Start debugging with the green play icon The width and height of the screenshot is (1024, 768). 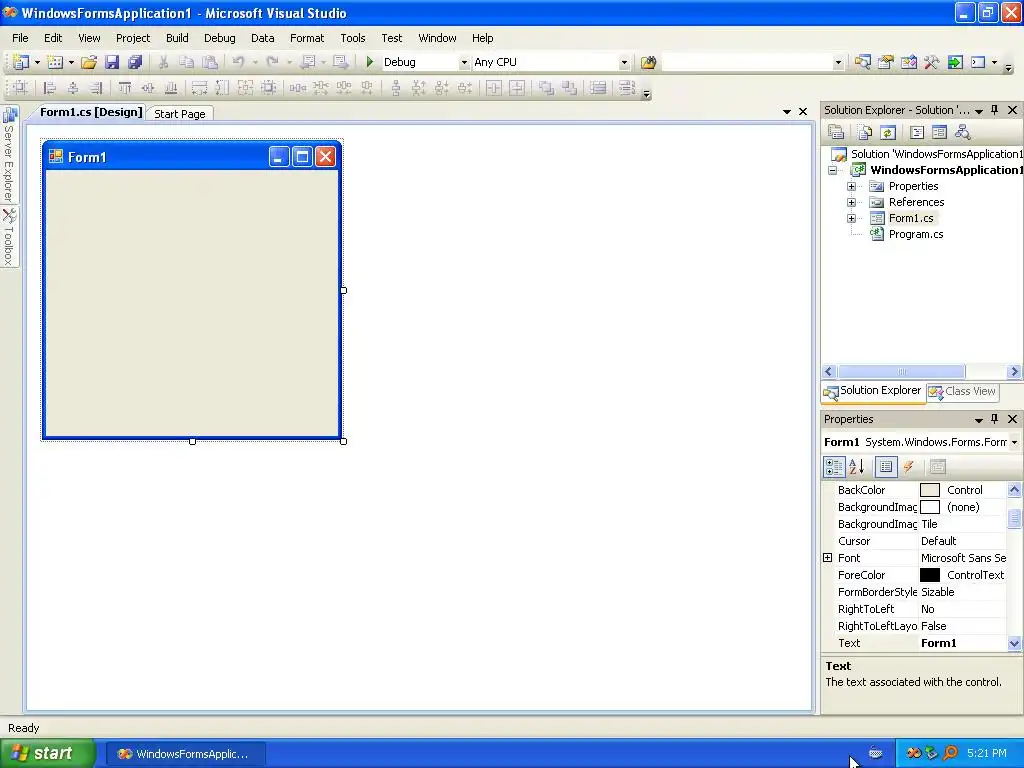coord(370,62)
